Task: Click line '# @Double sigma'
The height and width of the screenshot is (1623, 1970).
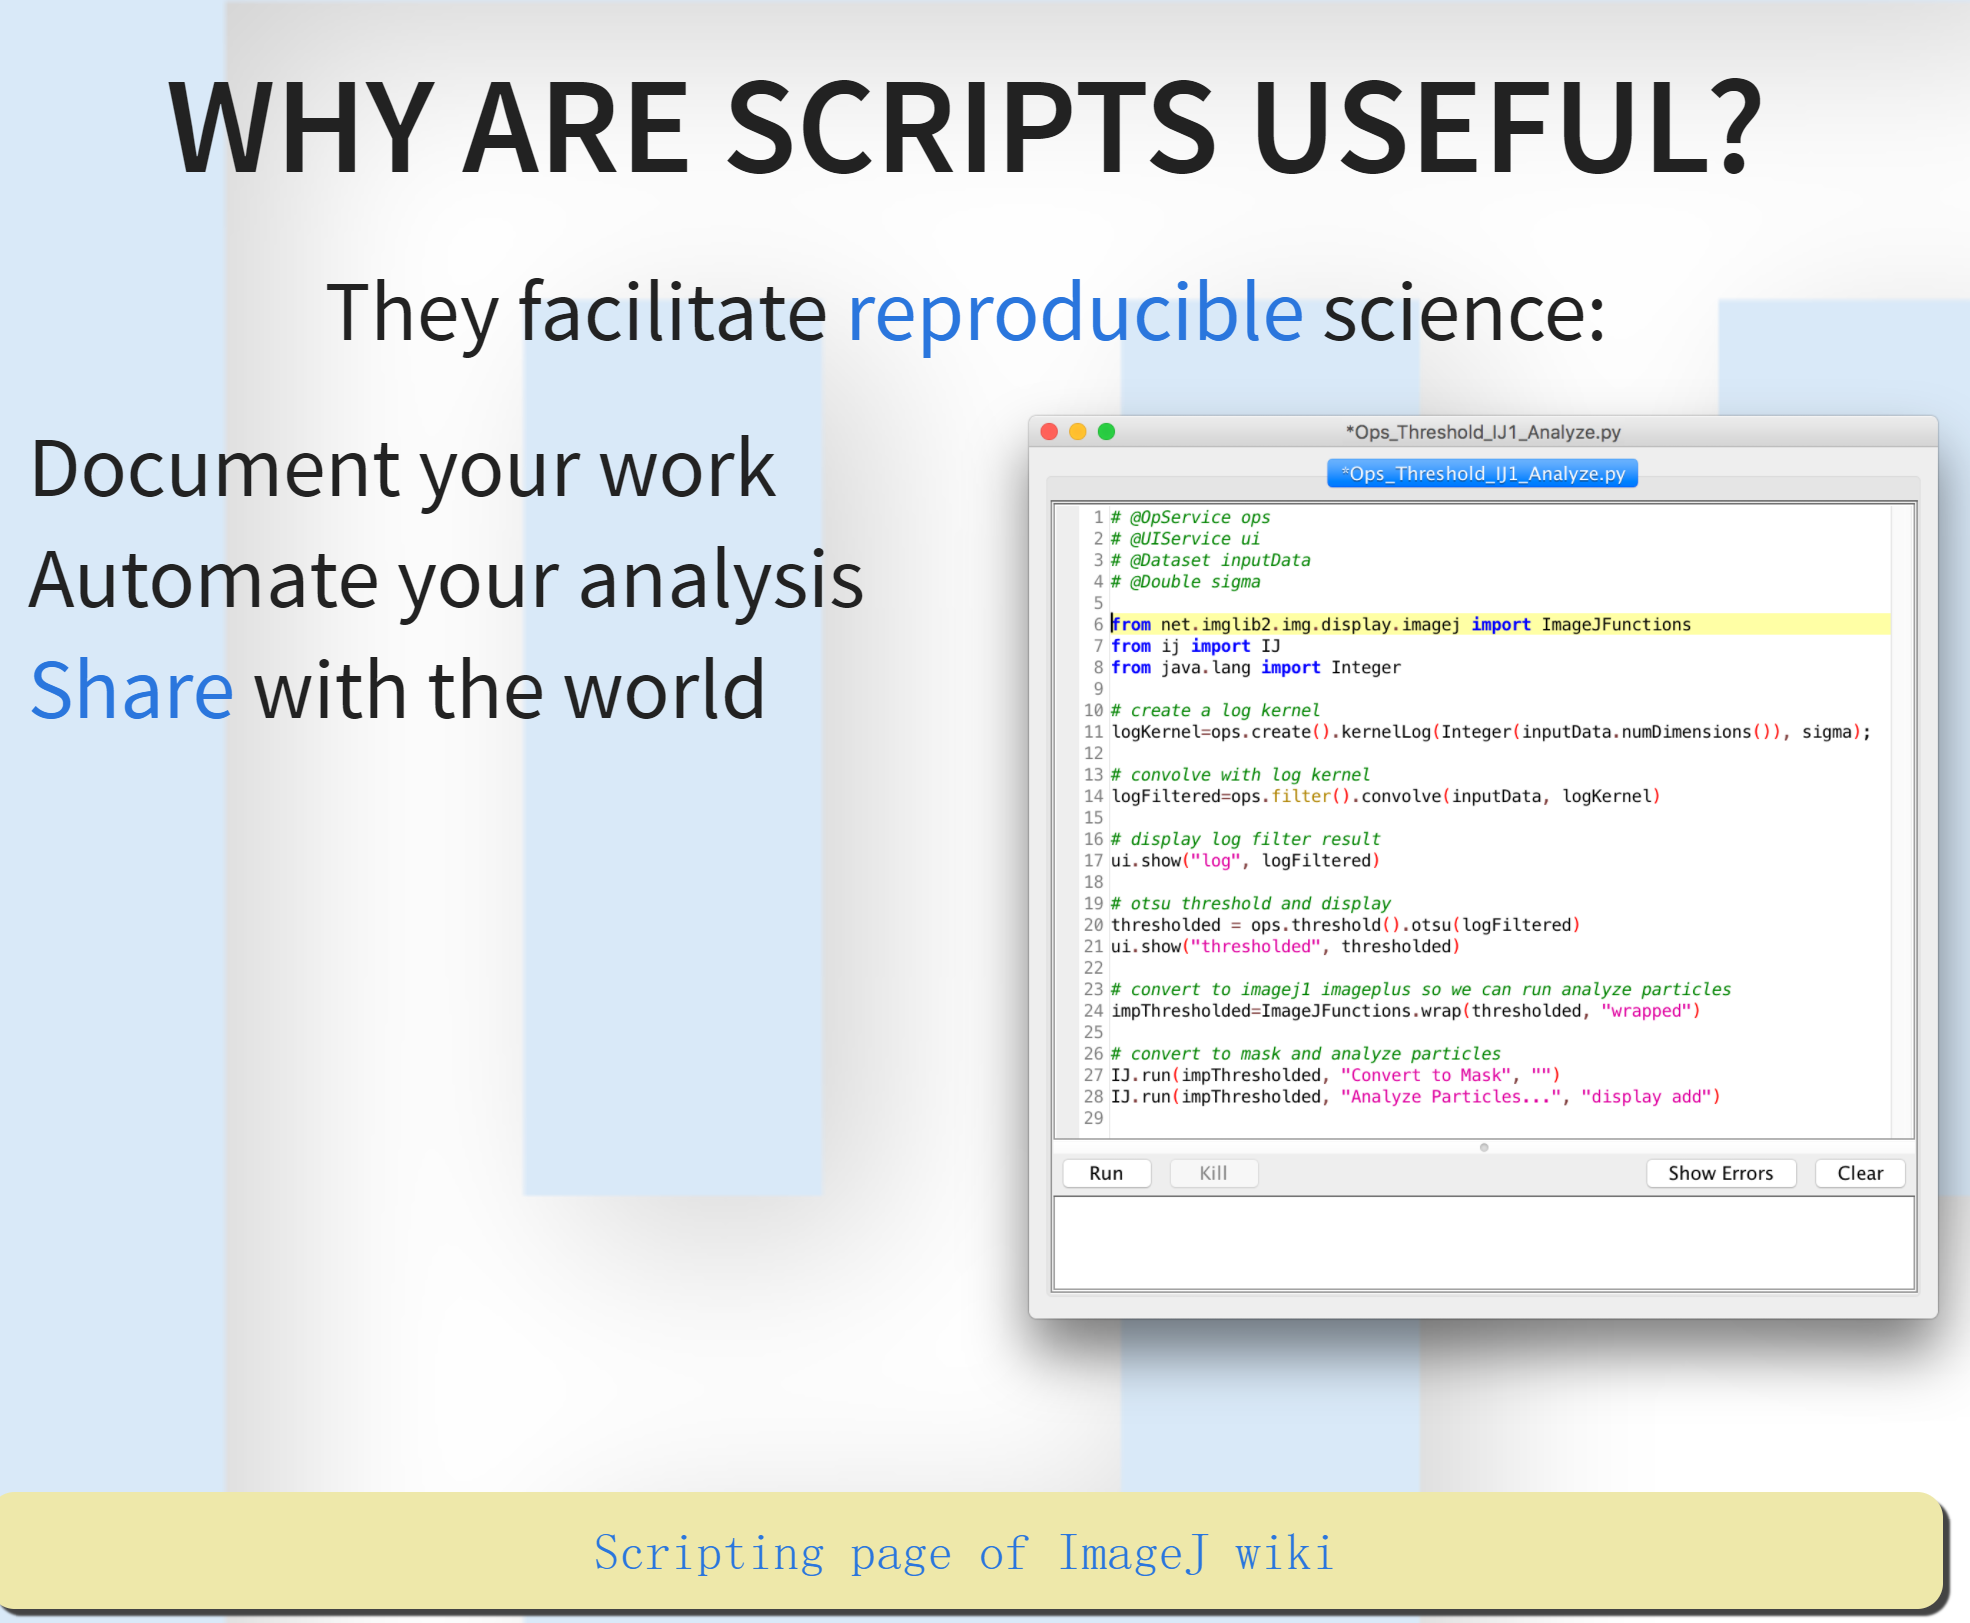Action: (x=1185, y=581)
